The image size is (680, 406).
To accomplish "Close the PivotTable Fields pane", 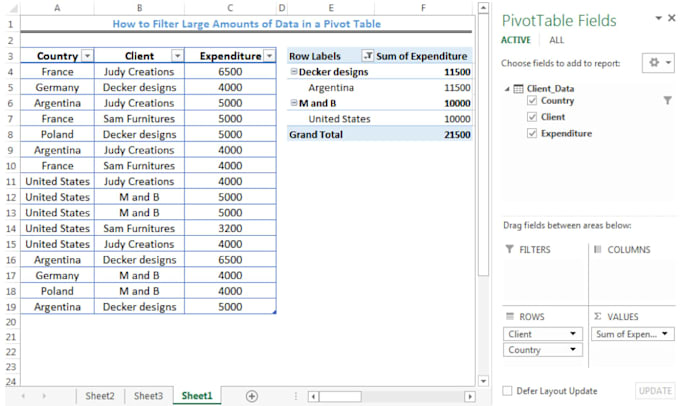I will point(670,18).
